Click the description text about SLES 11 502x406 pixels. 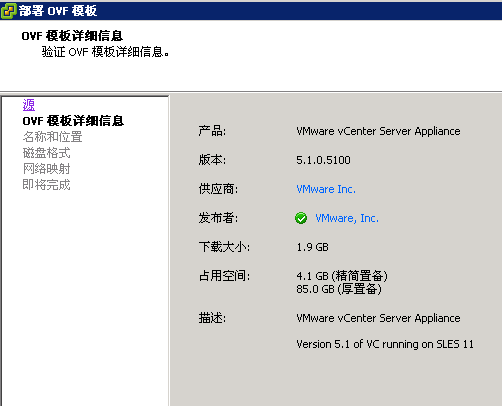tap(385, 344)
